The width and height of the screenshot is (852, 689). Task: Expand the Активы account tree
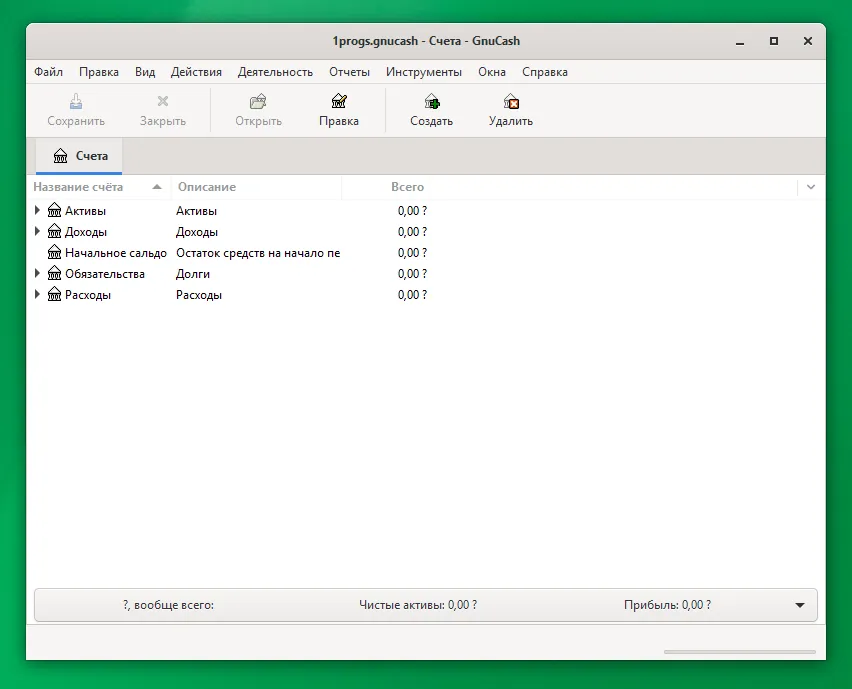coord(37,210)
